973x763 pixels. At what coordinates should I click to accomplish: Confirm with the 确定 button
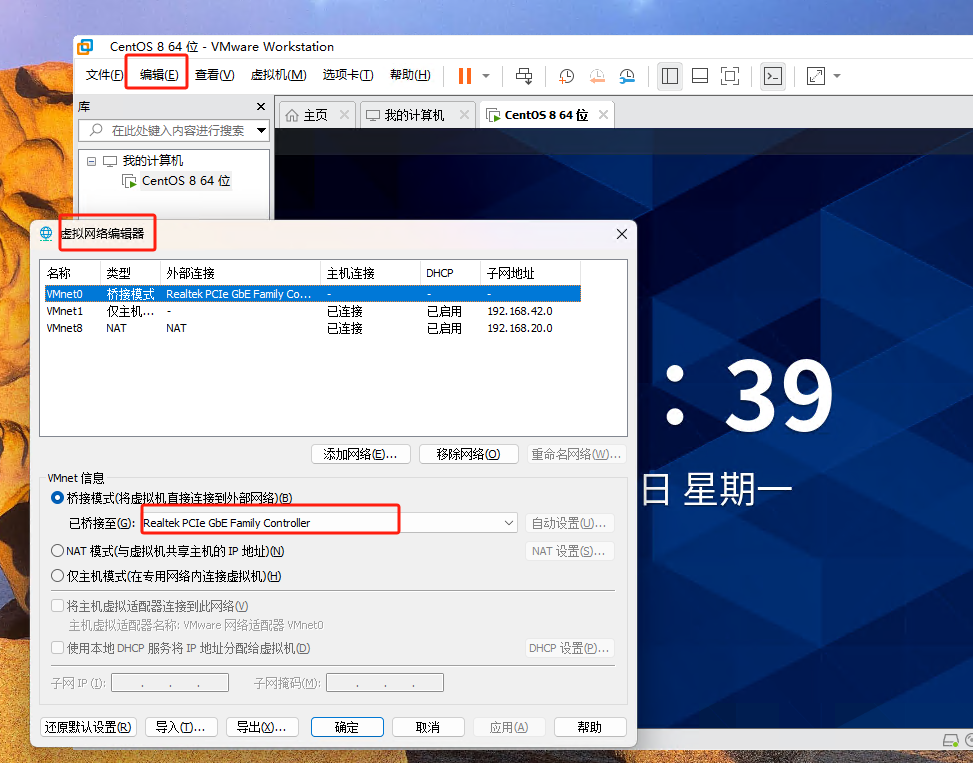[x=347, y=727]
